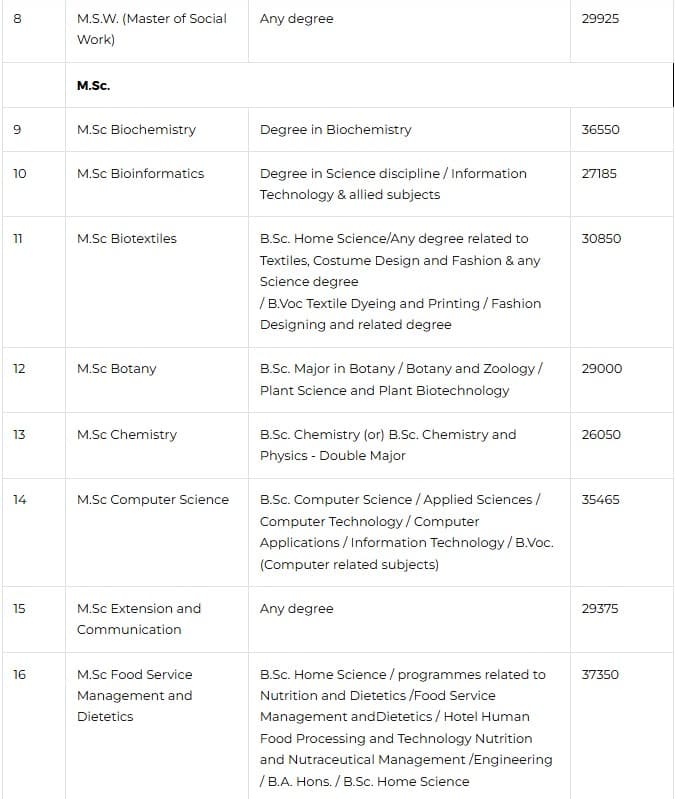Select the M.Sc Computer Science course cell
Image resolution: width=675 pixels, height=799 pixels.
(x=153, y=500)
